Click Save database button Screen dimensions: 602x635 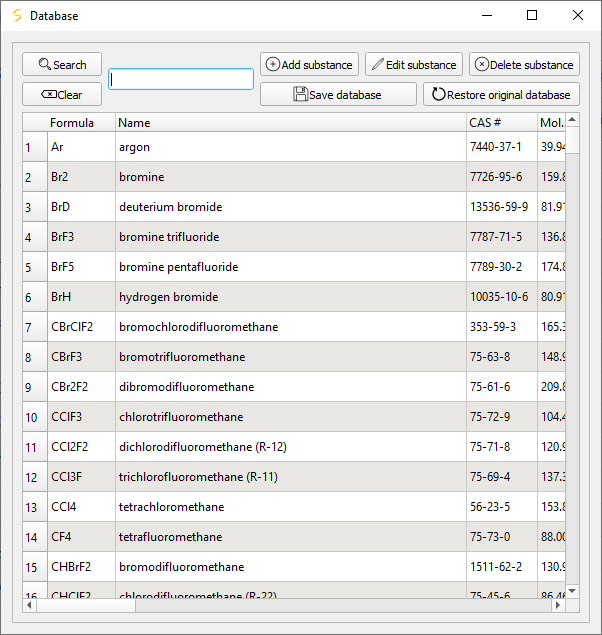coord(338,94)
